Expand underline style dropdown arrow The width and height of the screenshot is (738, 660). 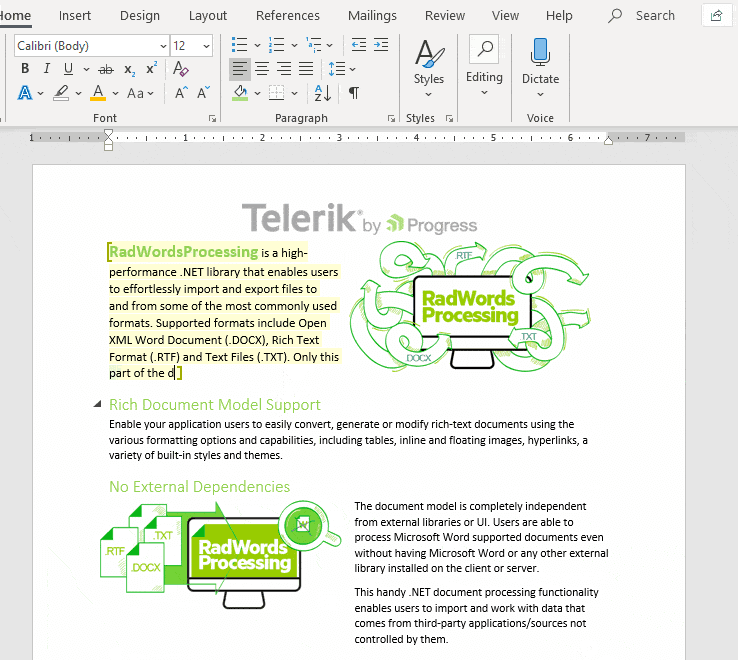[86, 69]
